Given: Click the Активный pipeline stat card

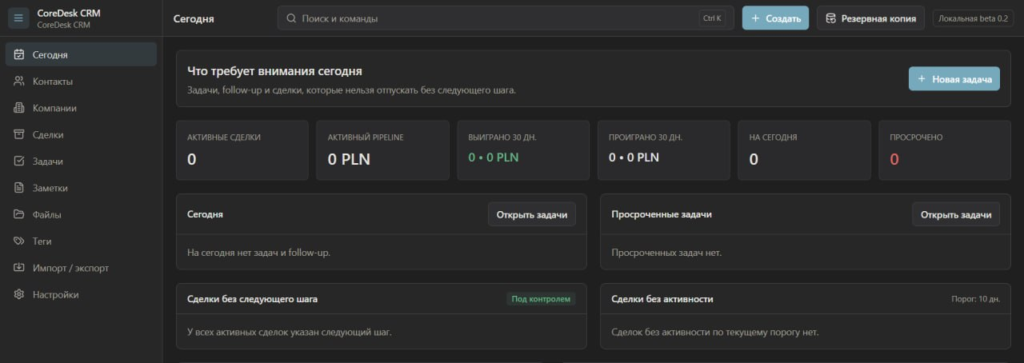Looking at the screenshot, I should [383, 150].
